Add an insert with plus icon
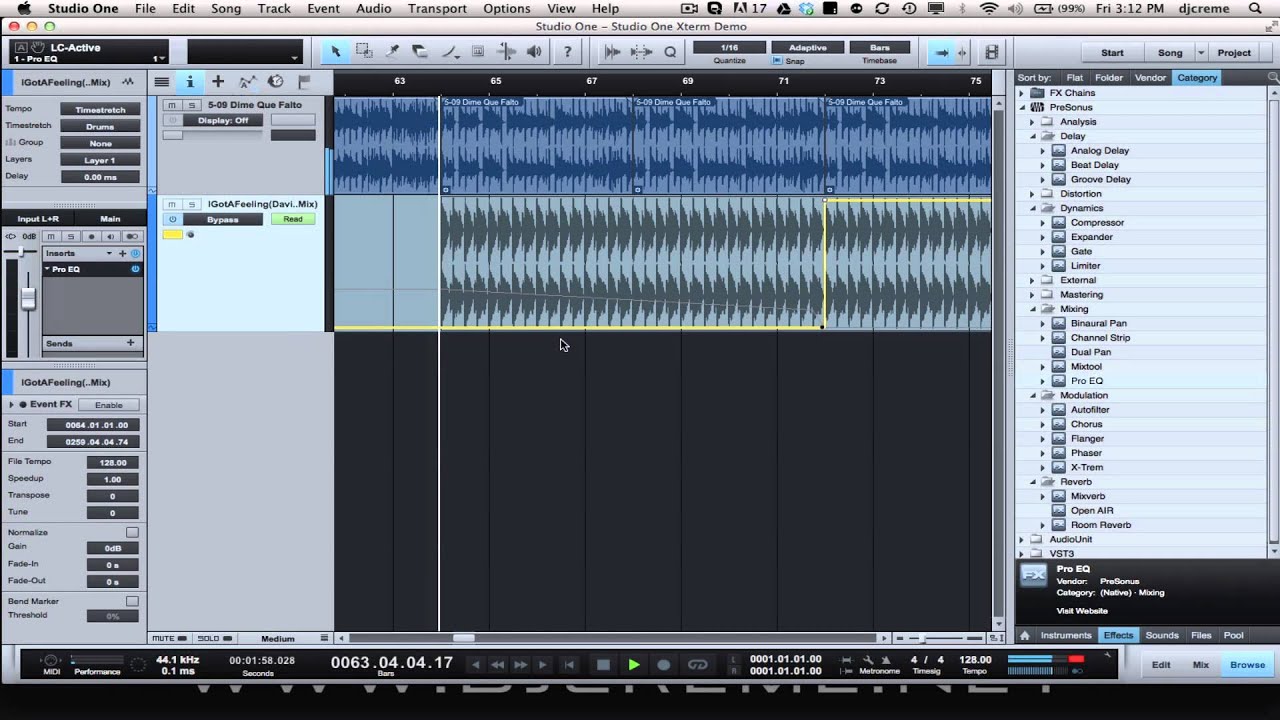 point(124,253)
